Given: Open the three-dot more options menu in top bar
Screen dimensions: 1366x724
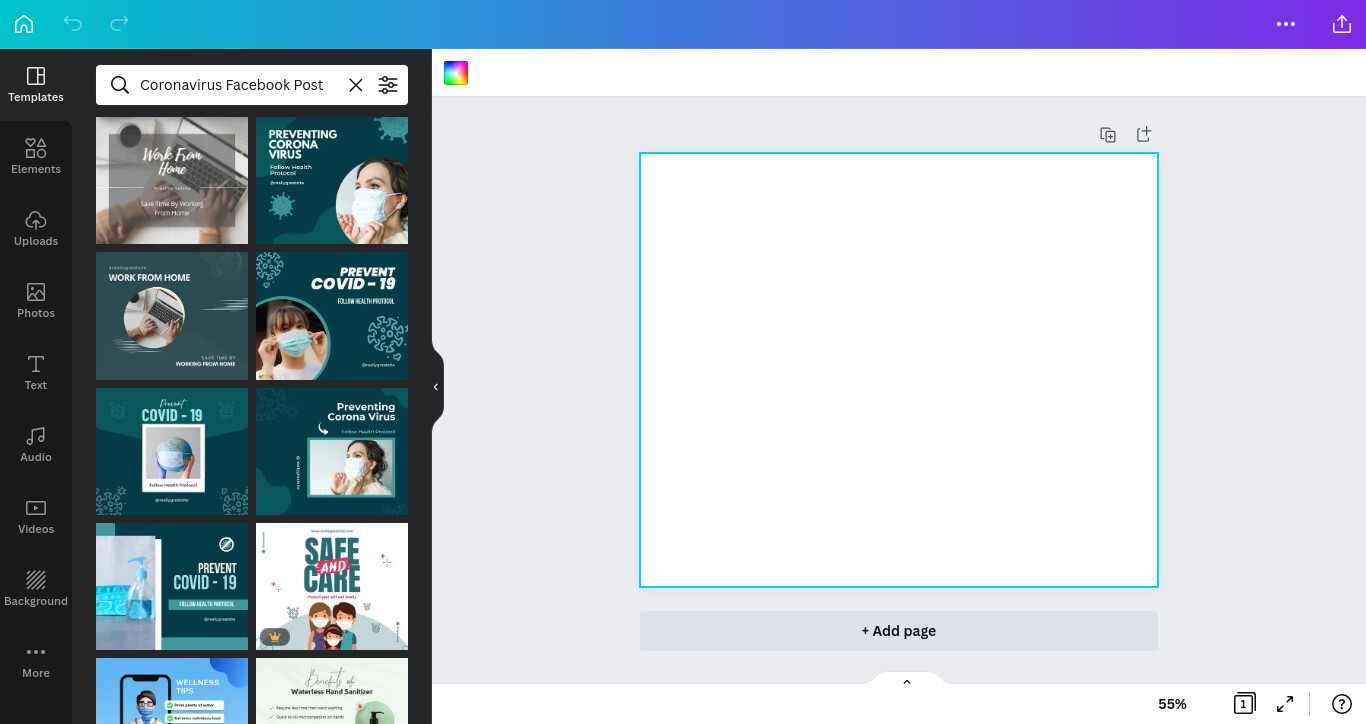Looking at the screenshot, I should point(1286,24).
